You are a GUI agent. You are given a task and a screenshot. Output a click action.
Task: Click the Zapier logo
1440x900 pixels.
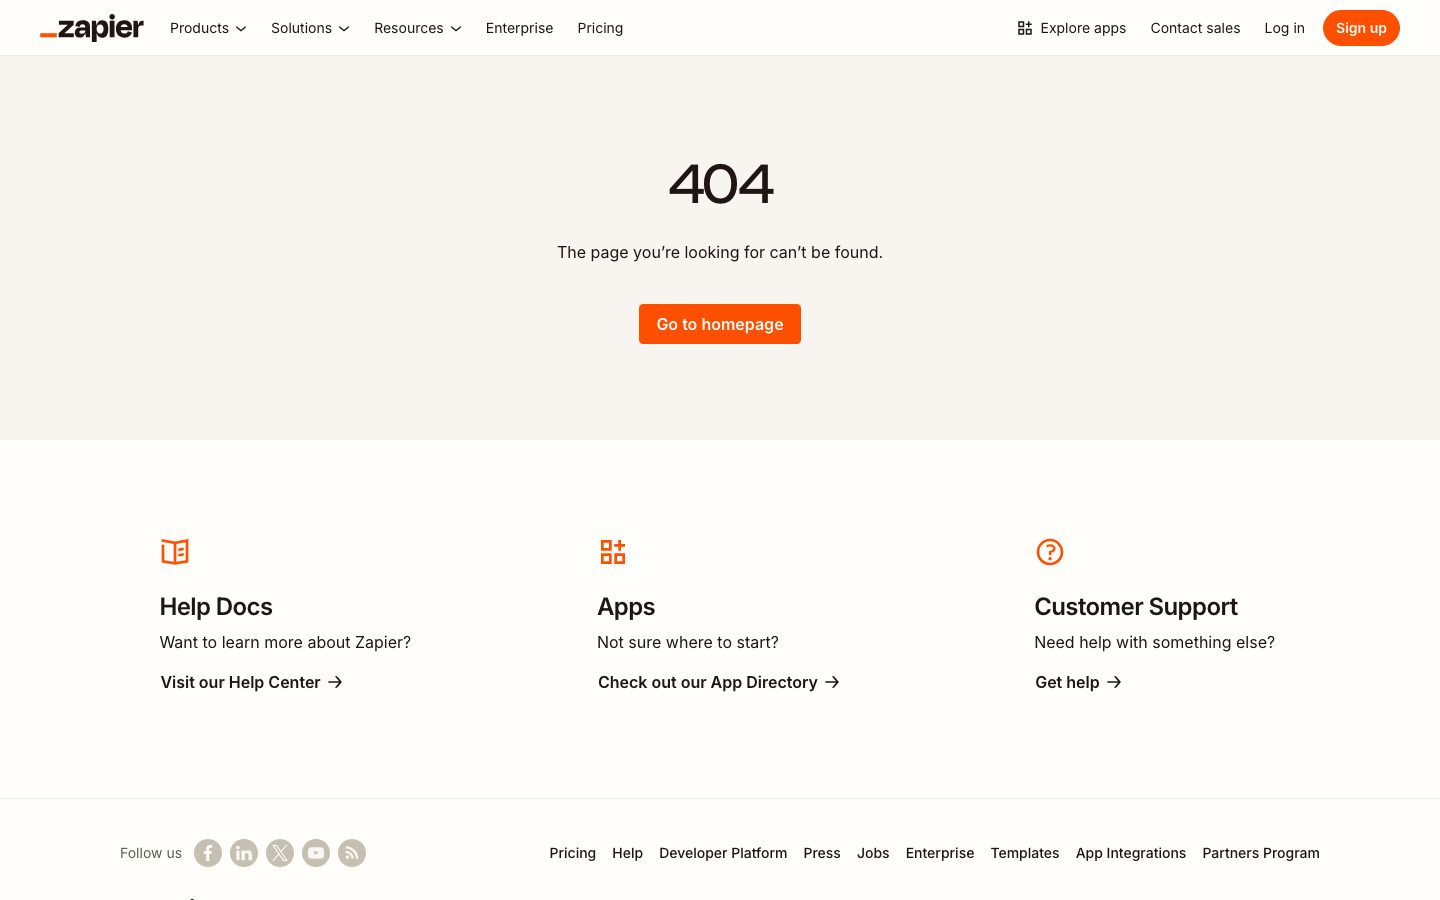(x=92, y=28)
